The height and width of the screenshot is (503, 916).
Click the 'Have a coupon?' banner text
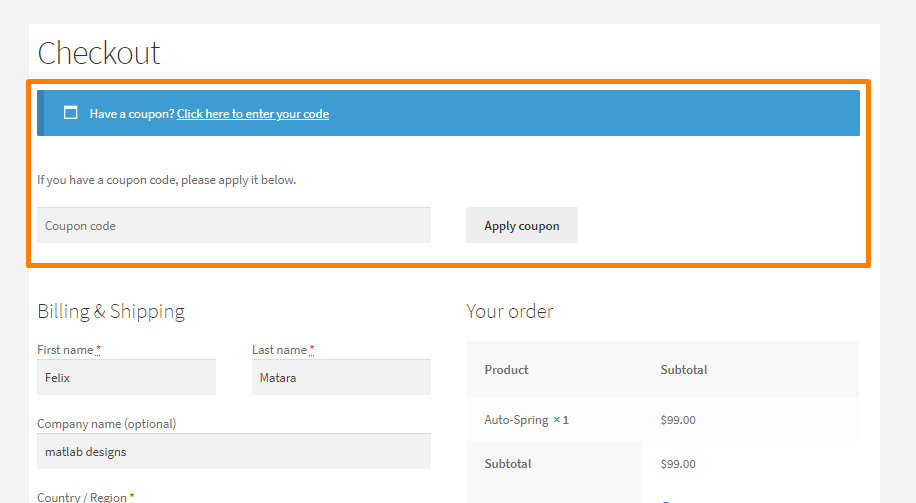[132, 114]
